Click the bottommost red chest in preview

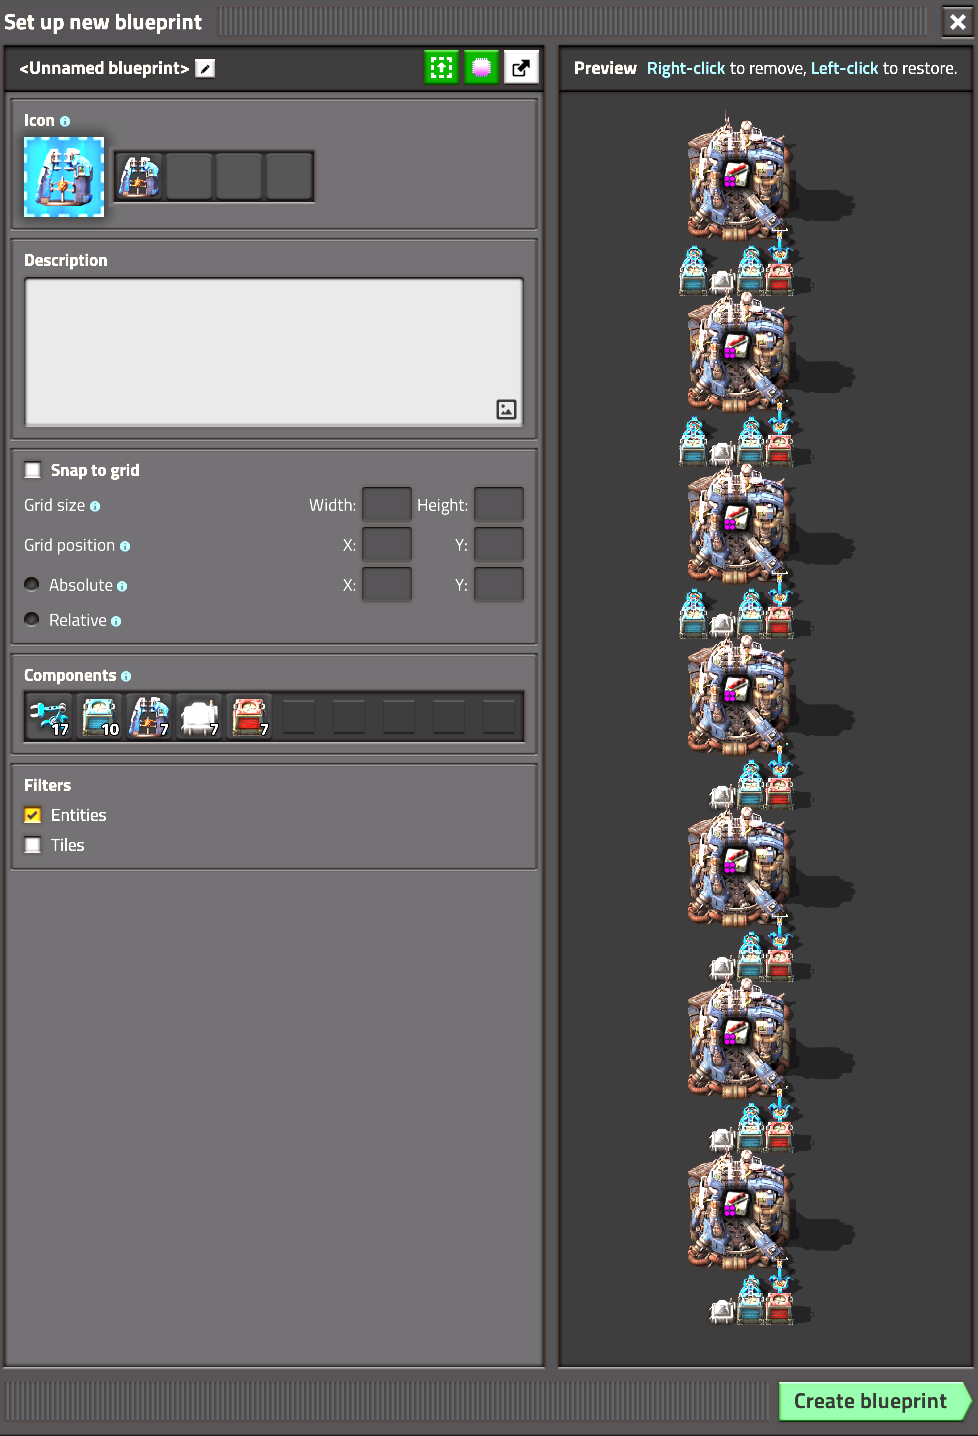click(x=779, y=1308)
